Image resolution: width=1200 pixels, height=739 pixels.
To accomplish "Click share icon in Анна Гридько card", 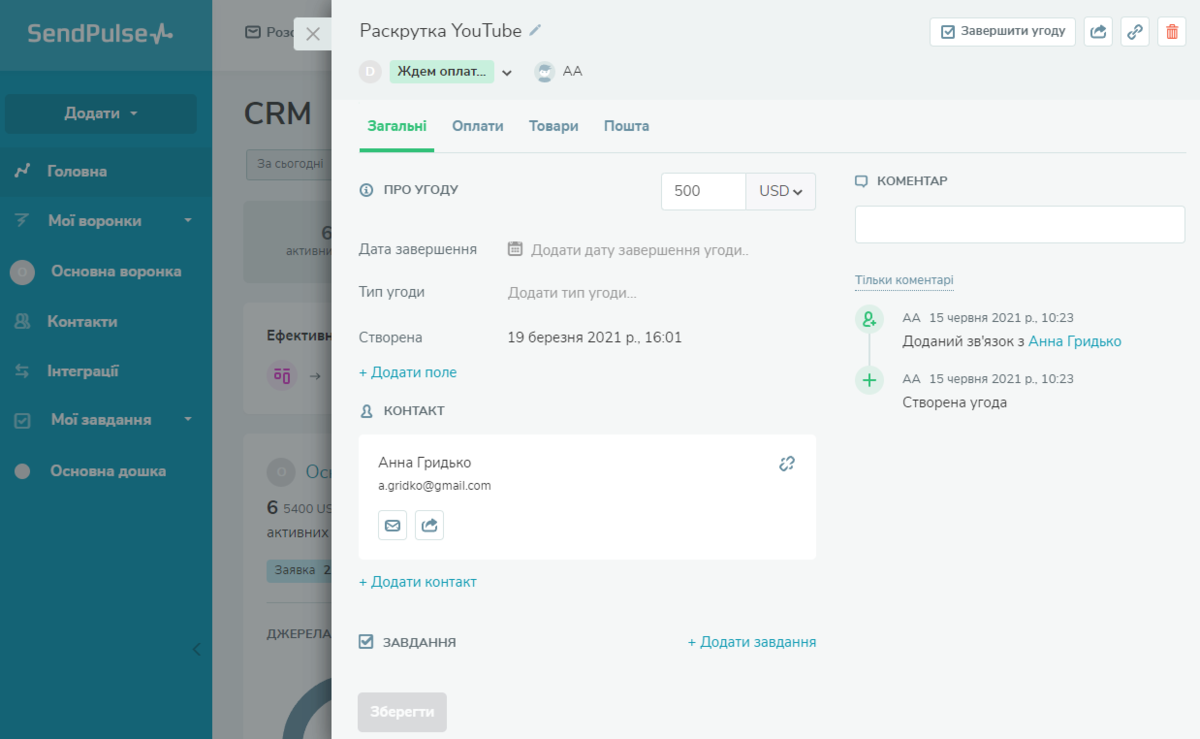I will [x=429, y=525].
